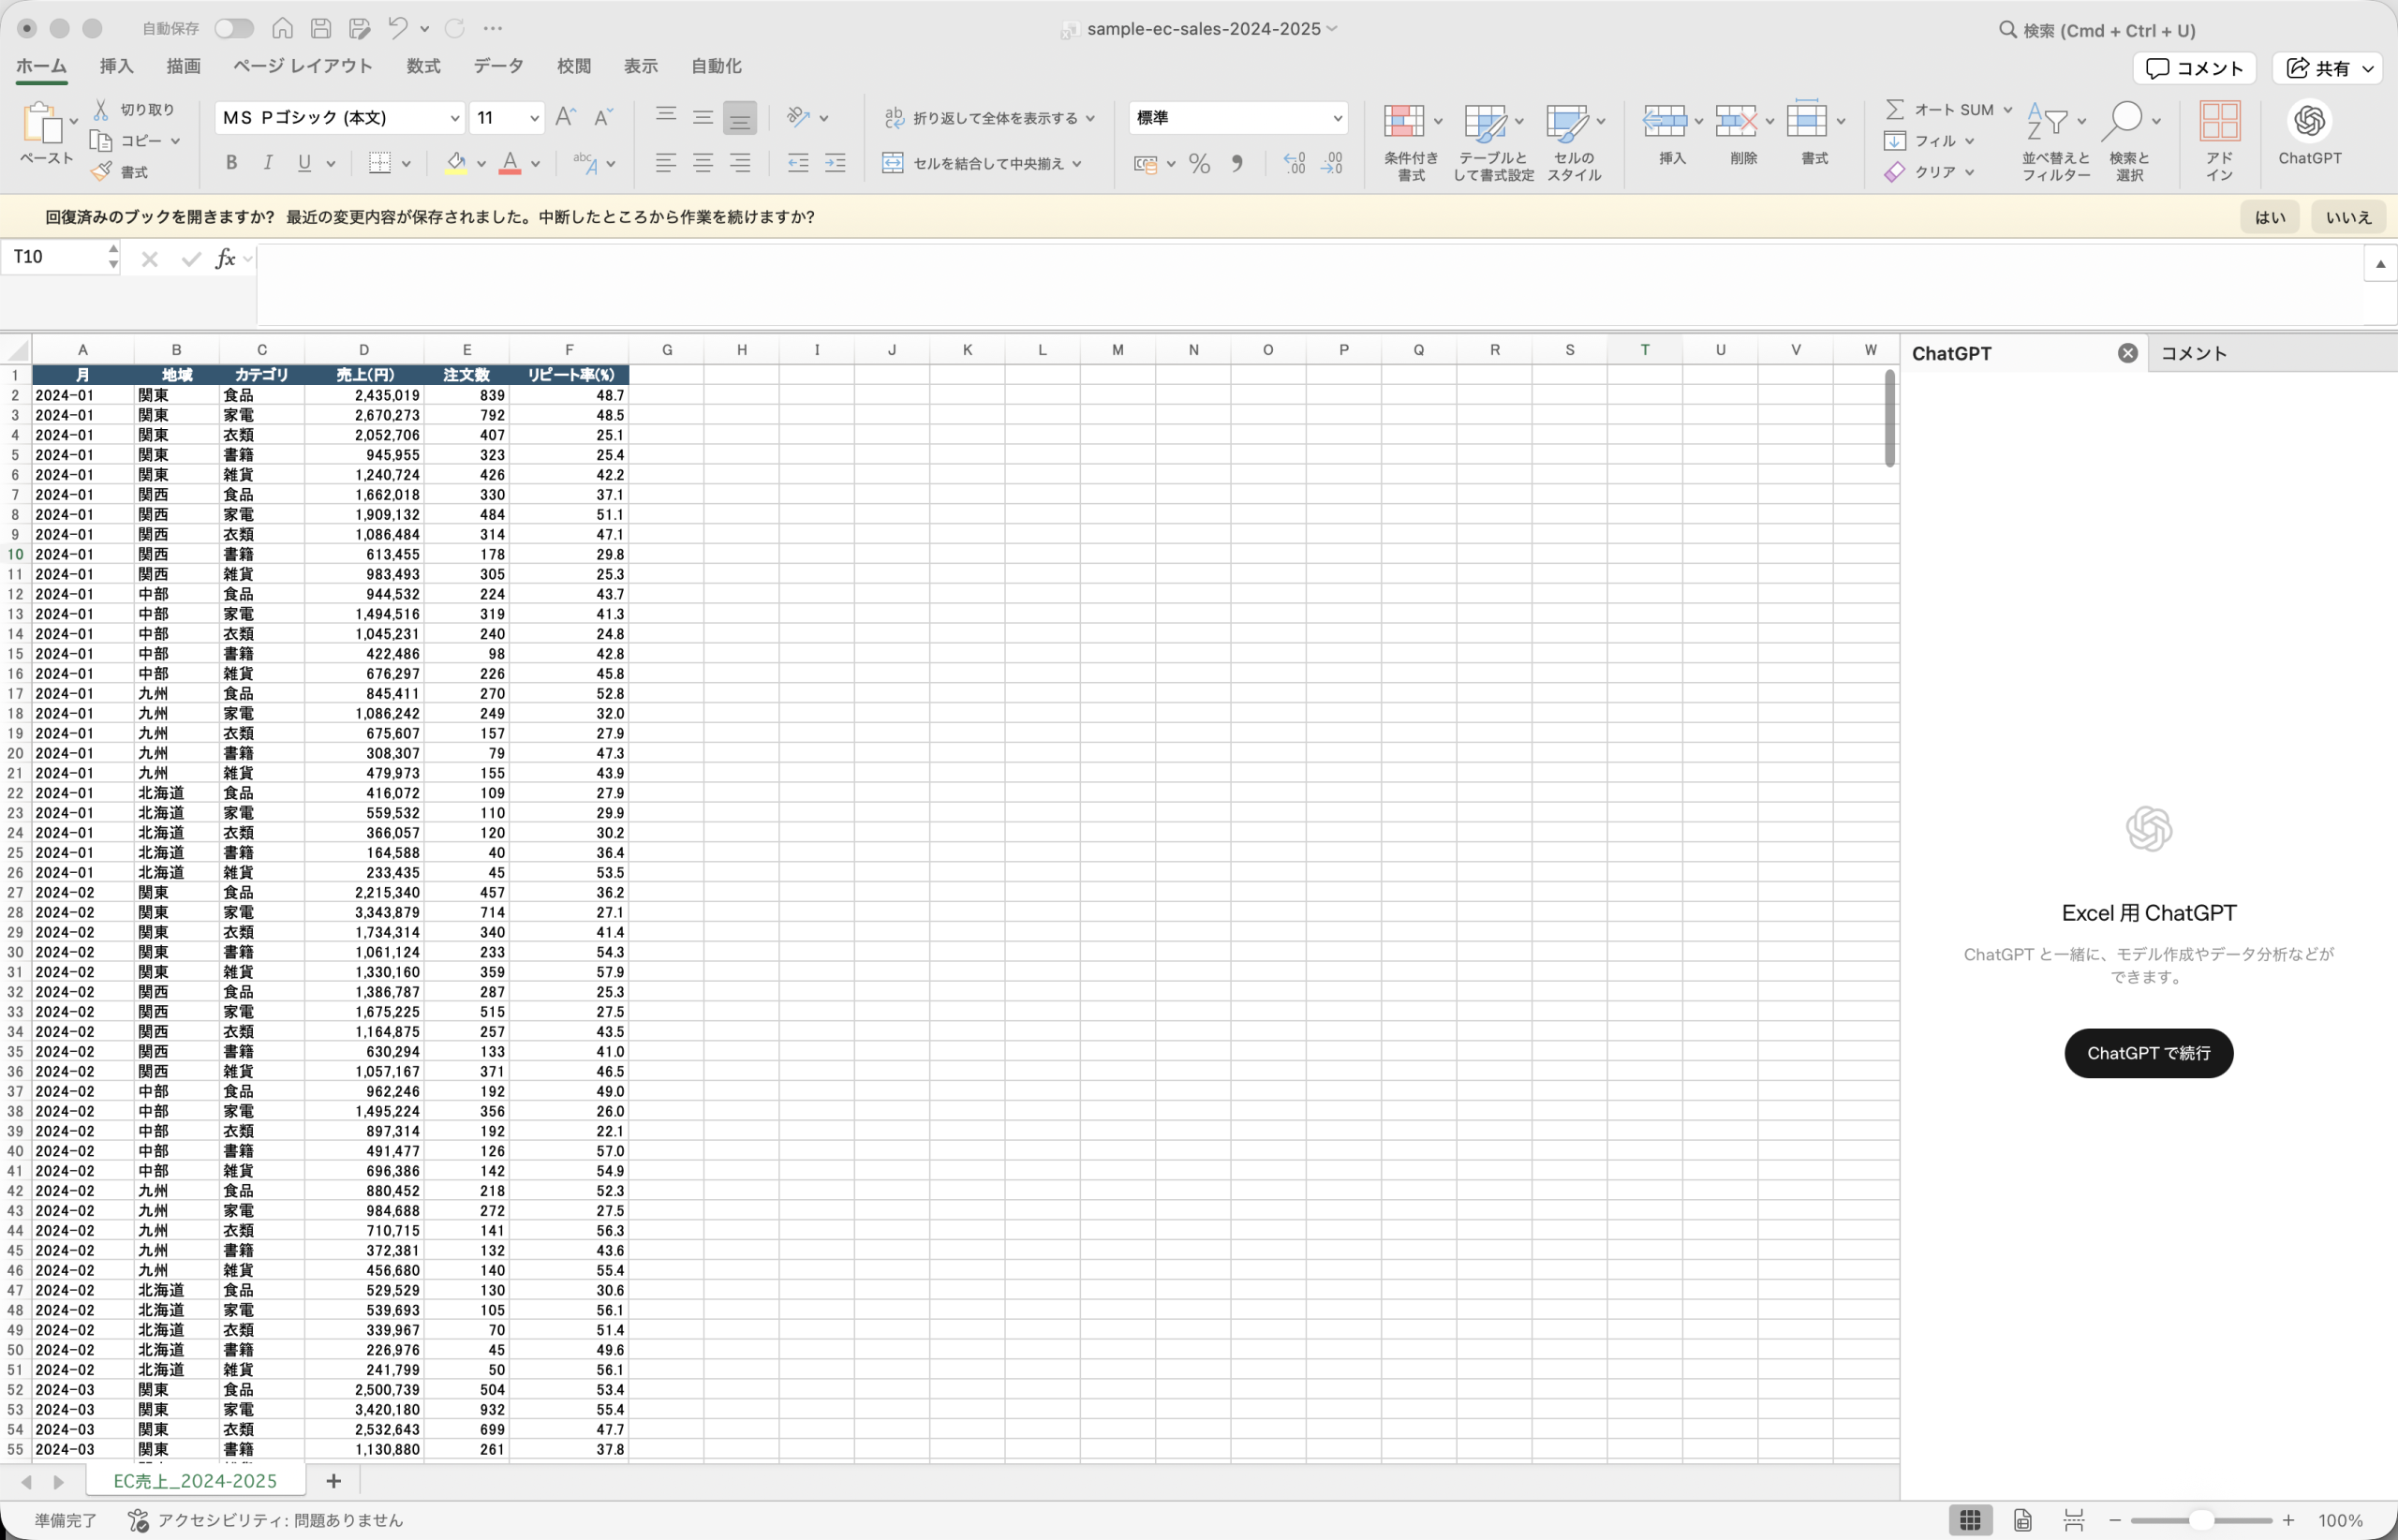The image size is (2398, 1540).
Task: Click the increase indent icon
Action: pos(835,163)
